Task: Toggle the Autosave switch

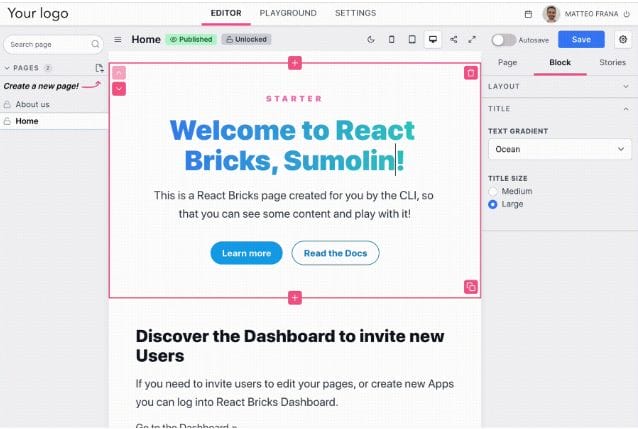Action: (x=503, y=40)
